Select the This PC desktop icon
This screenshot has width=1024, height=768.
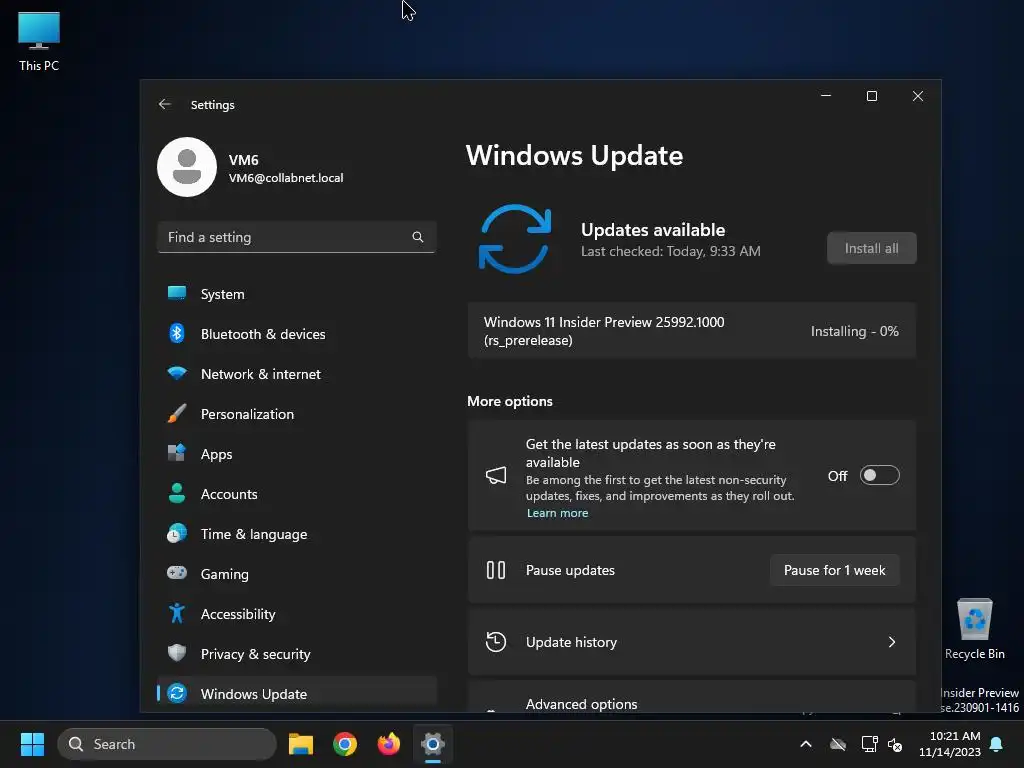tap(39, 42)
